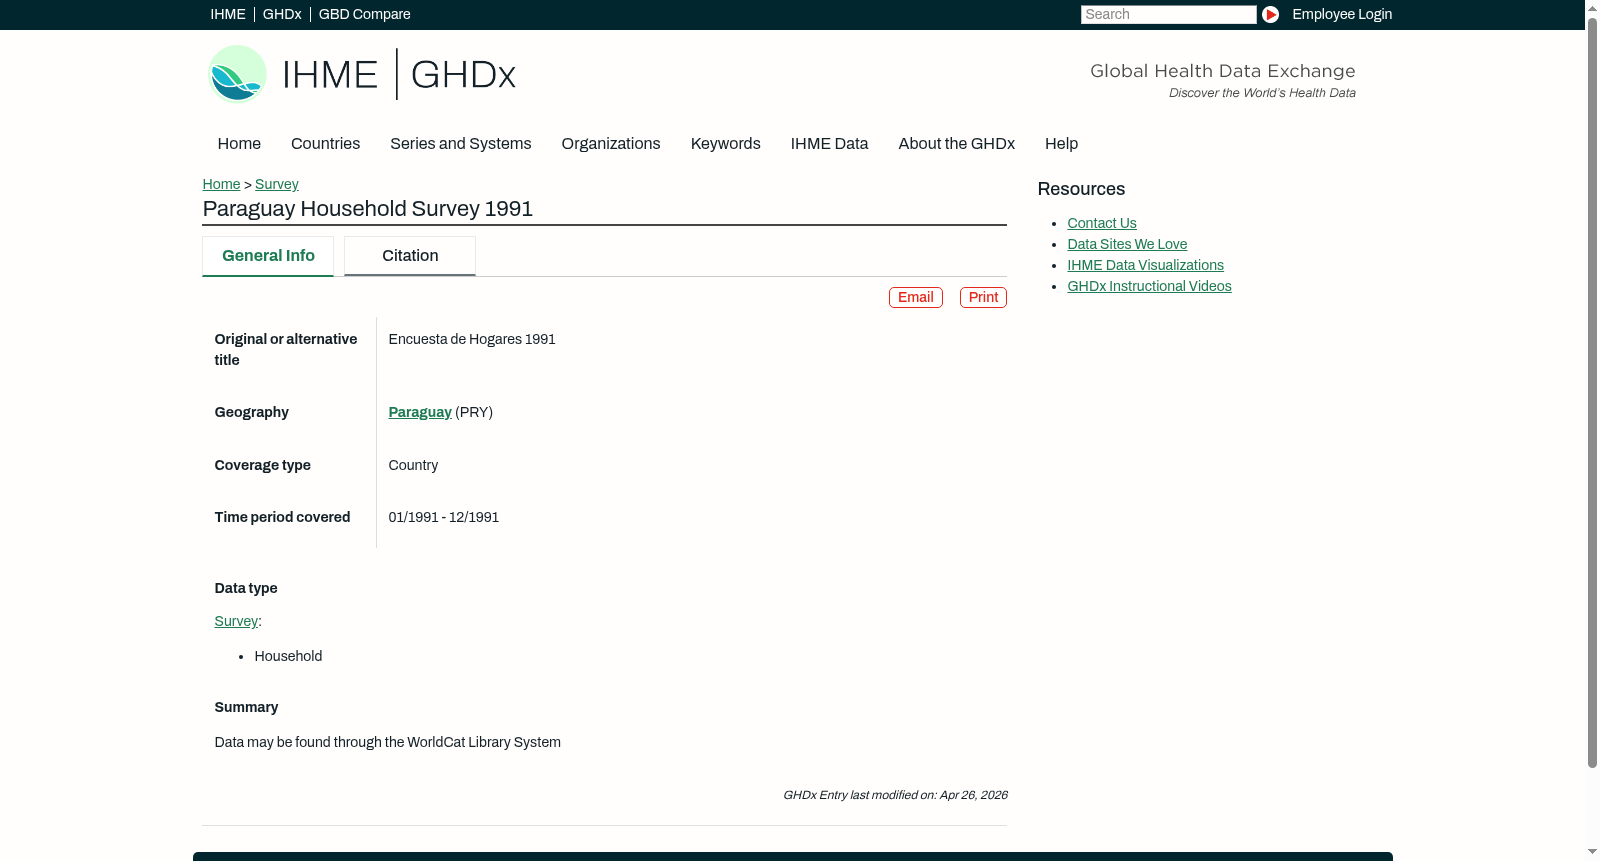Click the Coverage type label
Viewport: 1600px width, 861px height.
[x=263, y=465]
